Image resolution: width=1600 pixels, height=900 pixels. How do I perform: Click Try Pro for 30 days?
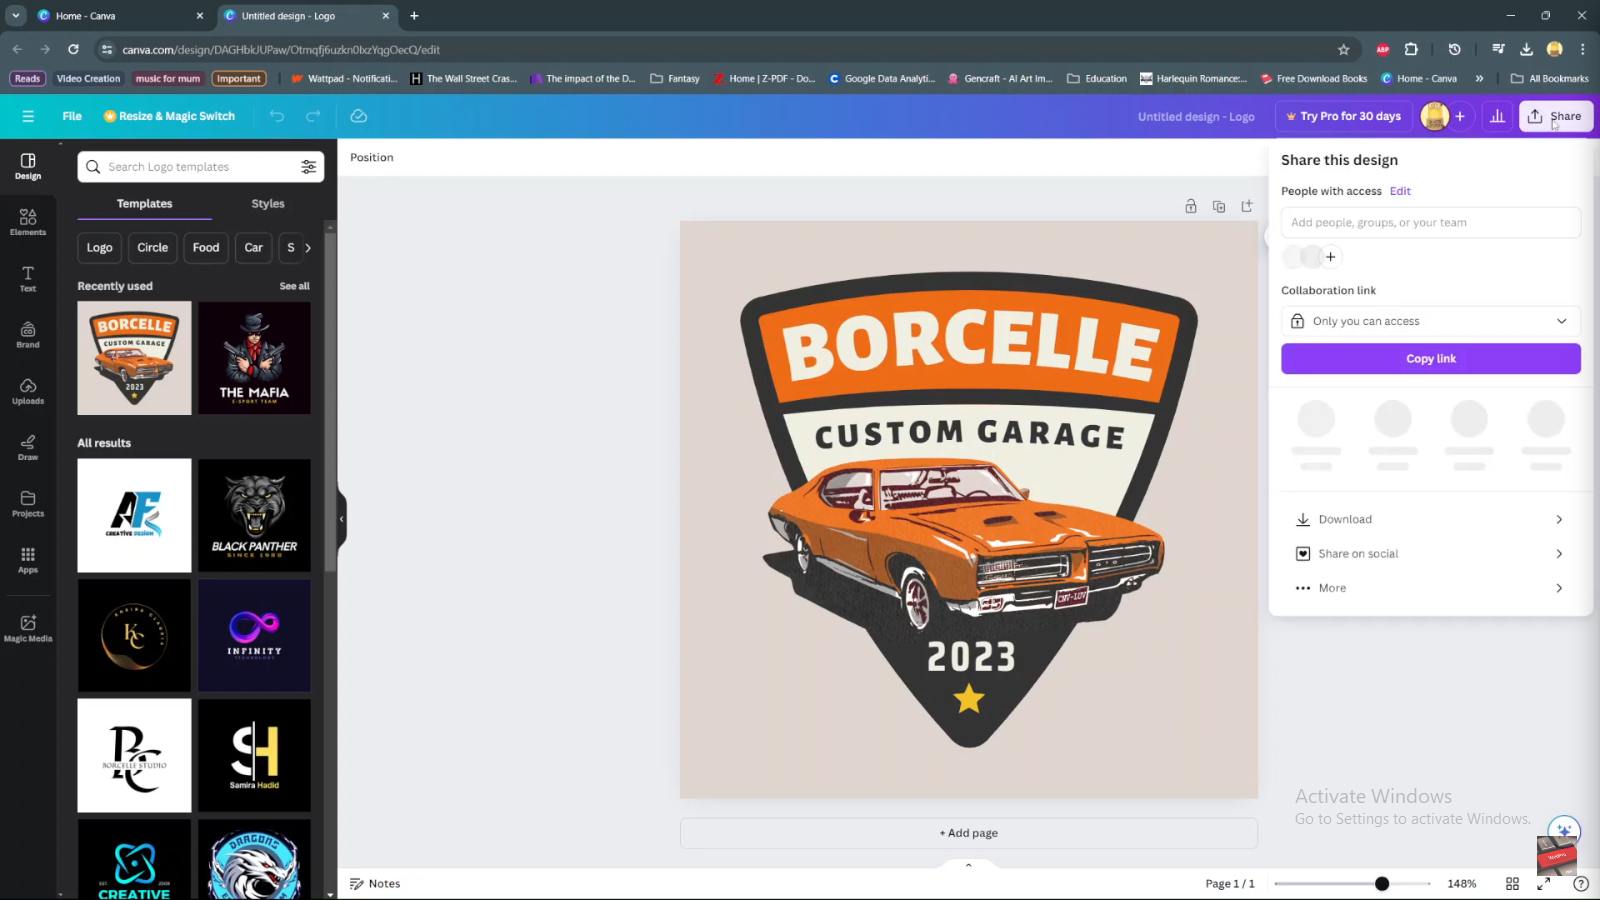tap(1343, 116)
